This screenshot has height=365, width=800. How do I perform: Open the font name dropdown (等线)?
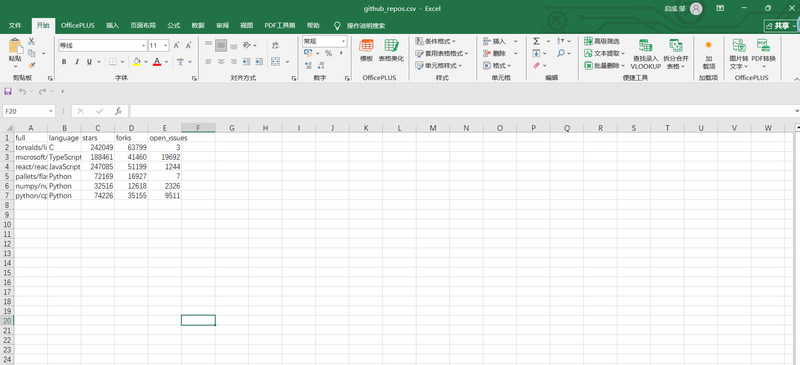143,45
